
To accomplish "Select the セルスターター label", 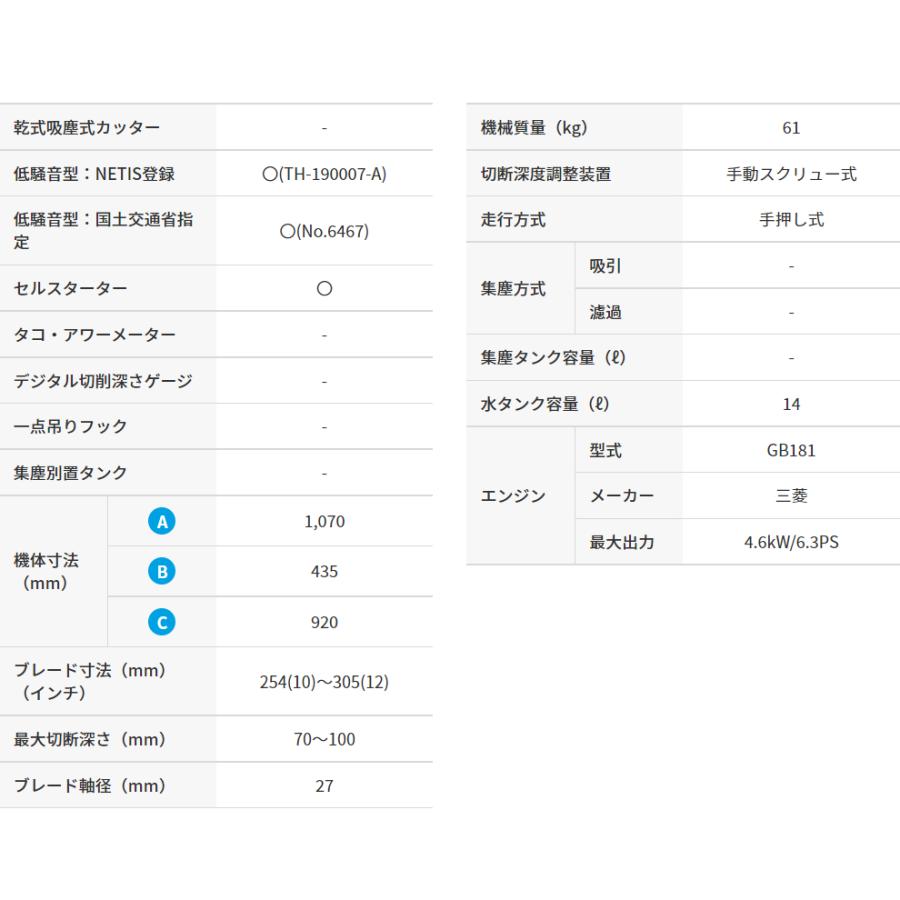I will click(x=70, y=288).
